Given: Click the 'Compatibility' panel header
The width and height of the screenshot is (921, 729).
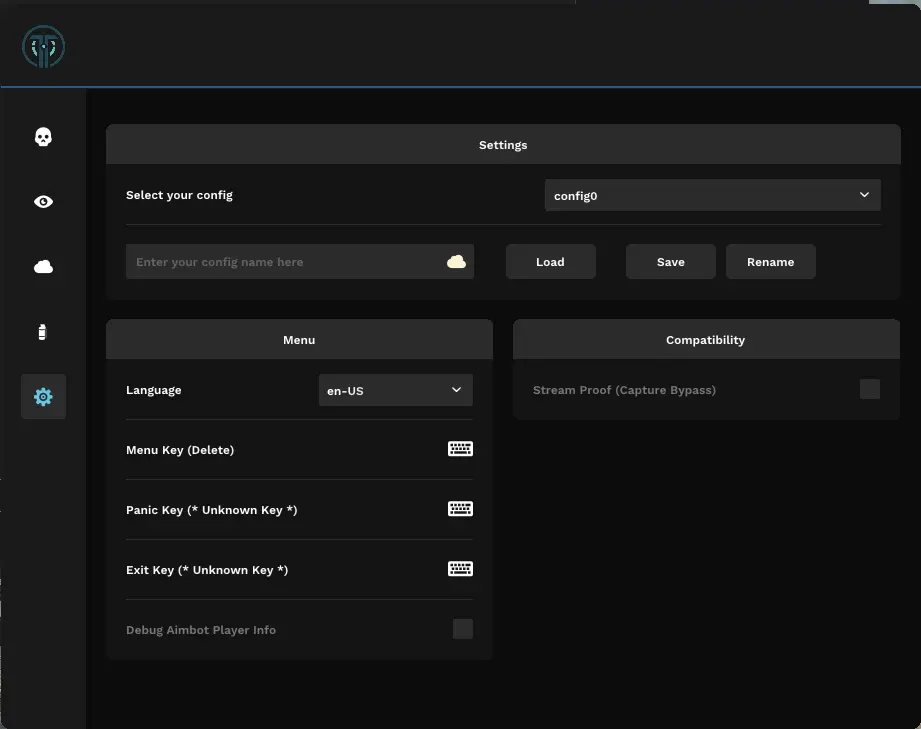Looking at the screenshot, I should coord(706,340).
